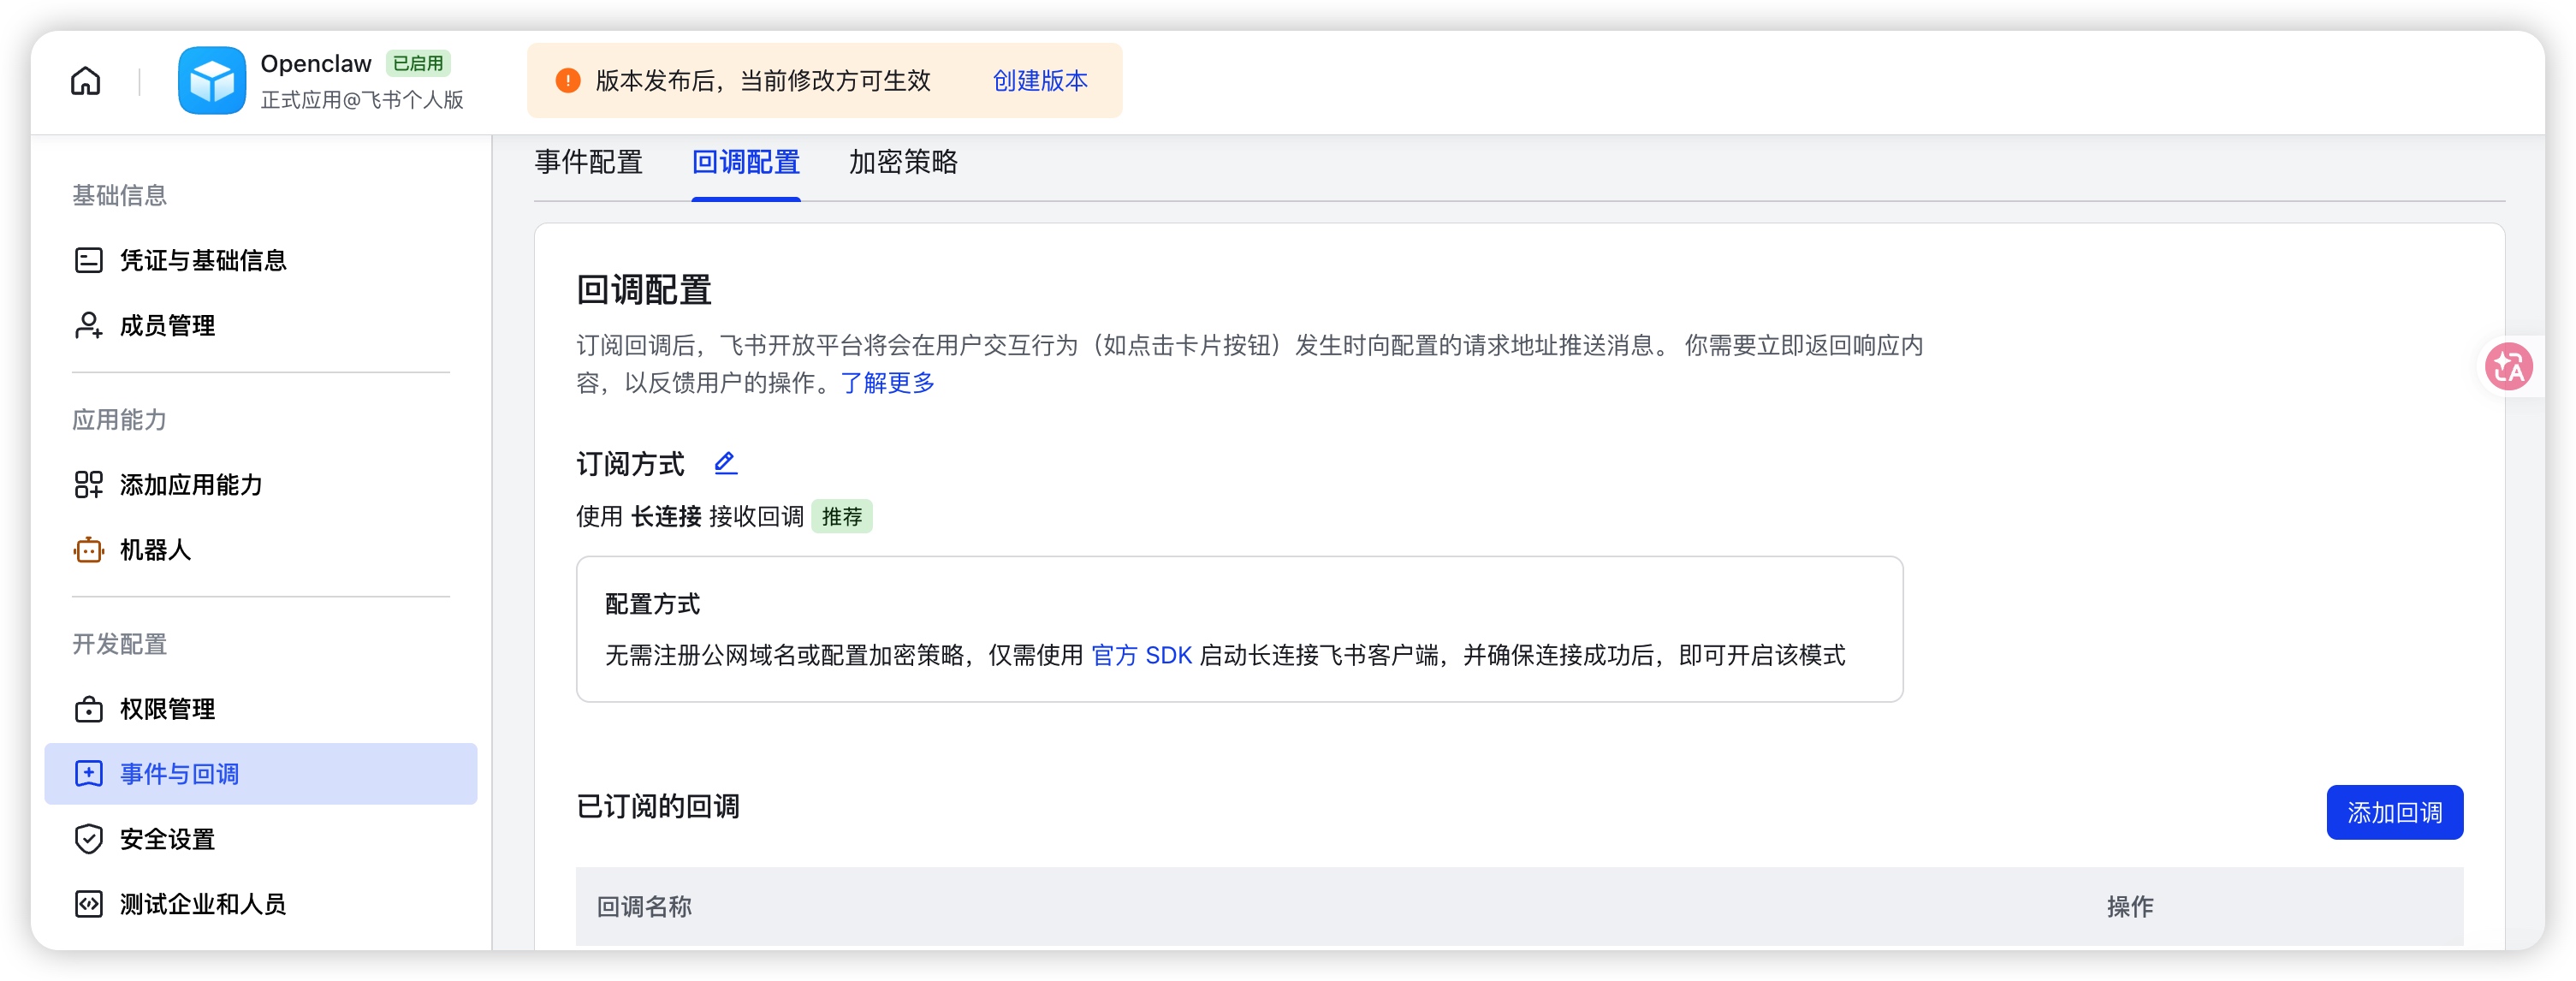Click the home icon in header

pyautogui.click(x=86, y=81)
